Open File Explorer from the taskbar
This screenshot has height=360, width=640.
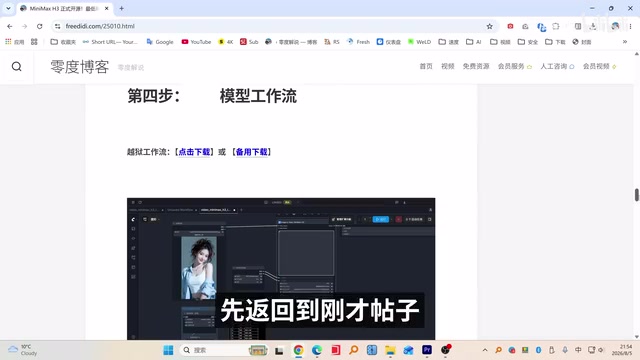point(390,350)
